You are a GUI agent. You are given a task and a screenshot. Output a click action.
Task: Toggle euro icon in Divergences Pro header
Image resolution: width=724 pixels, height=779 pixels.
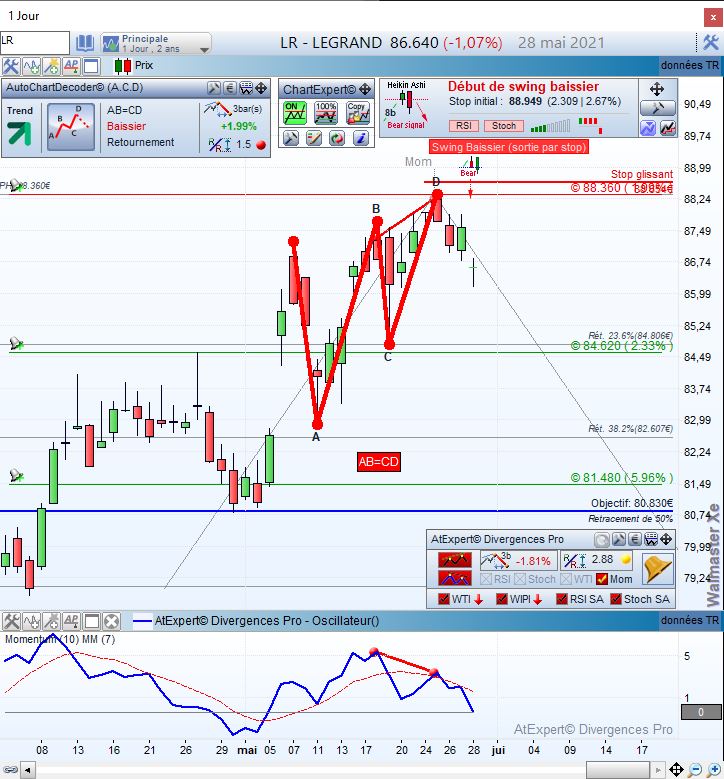[635, 540]
